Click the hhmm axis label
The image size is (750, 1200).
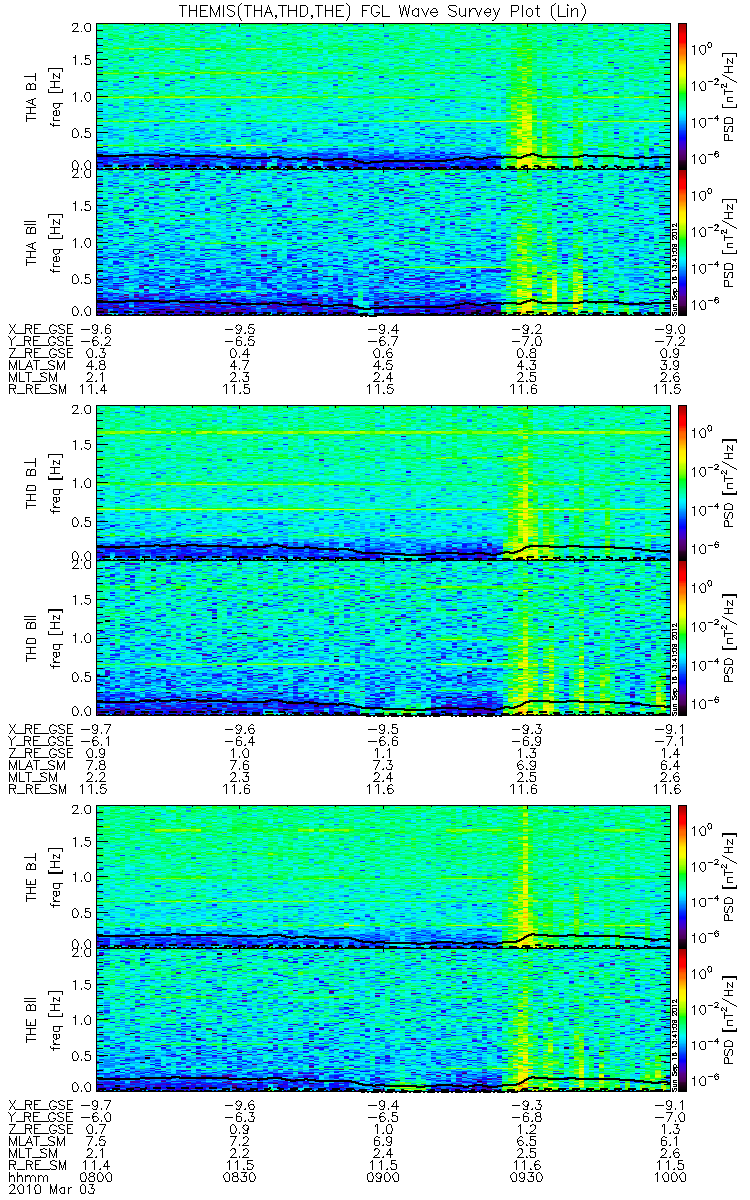tap(24, 1178)
